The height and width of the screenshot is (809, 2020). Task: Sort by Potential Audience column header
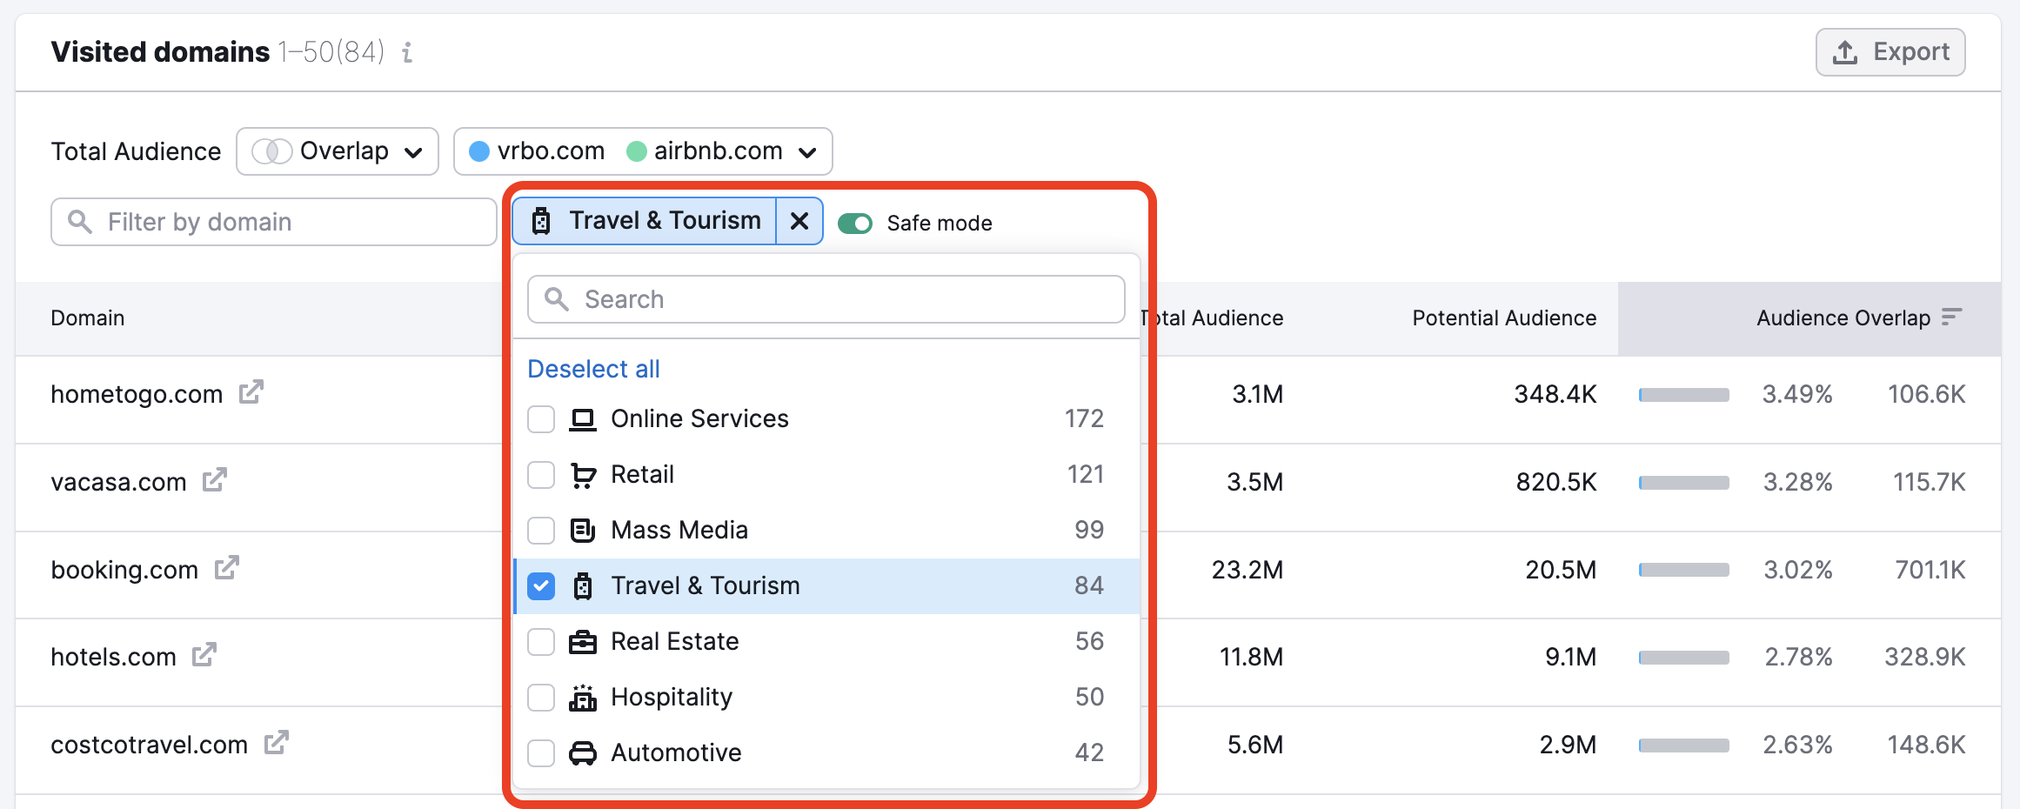point(1504,318)
